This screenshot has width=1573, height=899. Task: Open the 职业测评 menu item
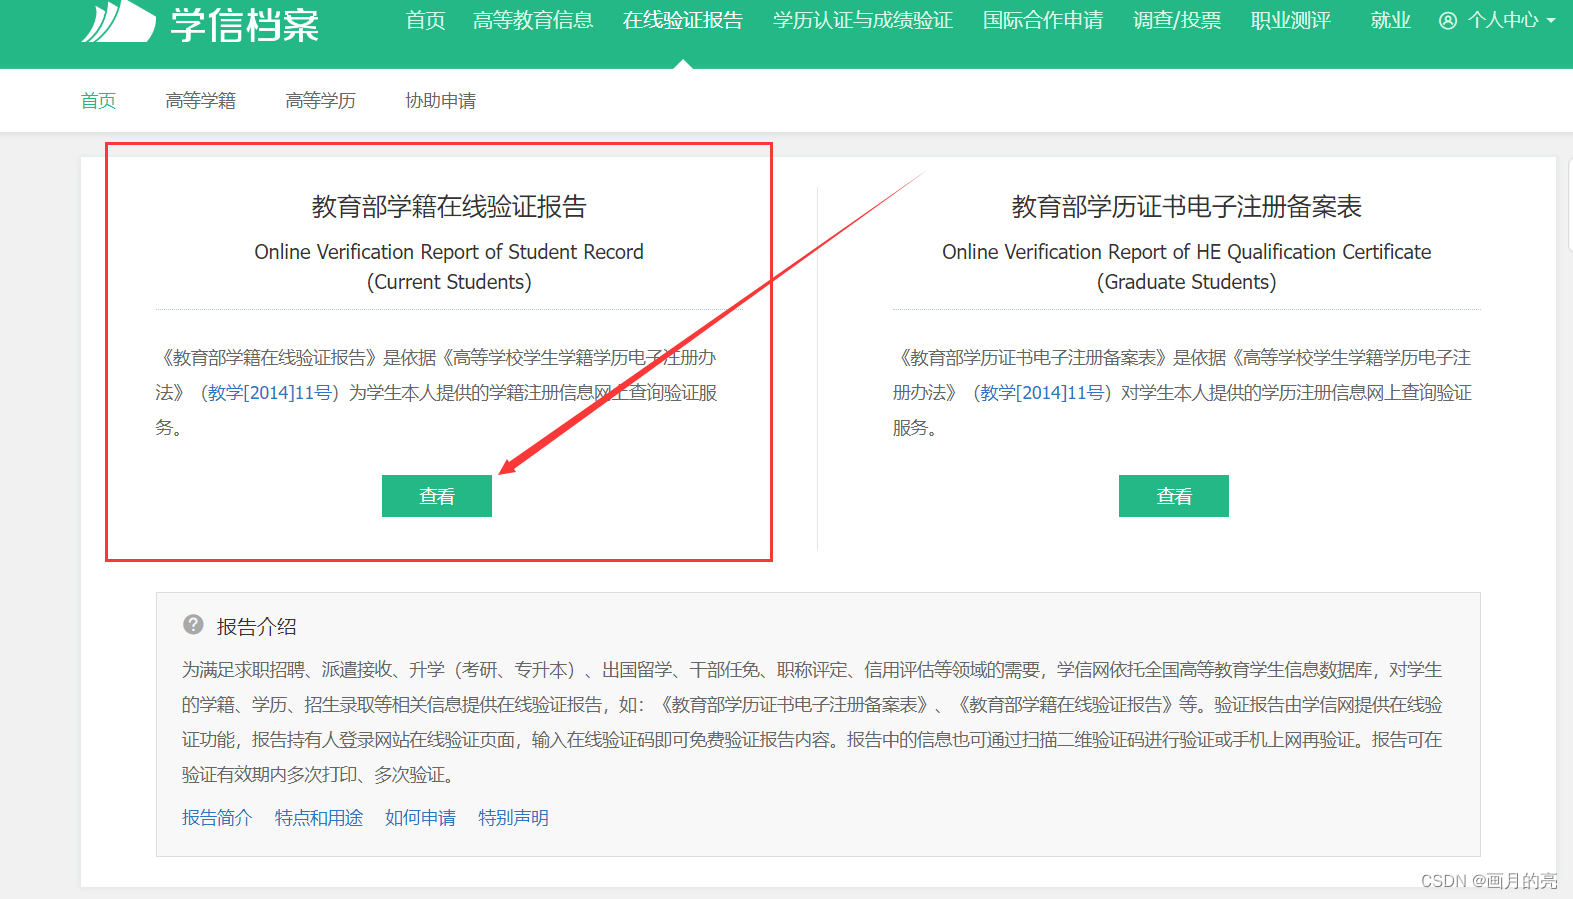pyautogui.click(x=1291, y=21)
